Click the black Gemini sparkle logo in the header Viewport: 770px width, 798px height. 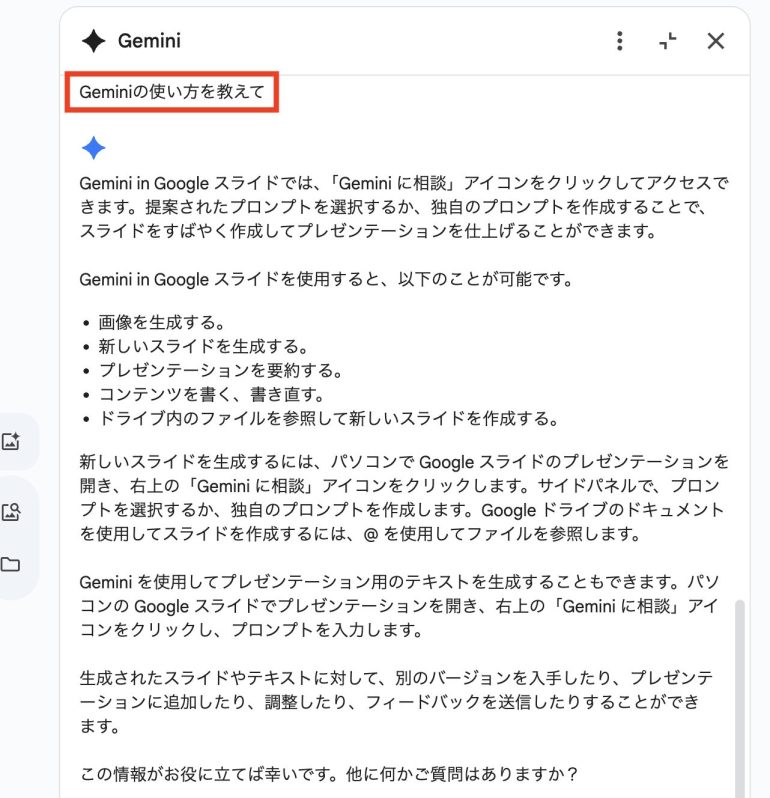tap(94, 41)
